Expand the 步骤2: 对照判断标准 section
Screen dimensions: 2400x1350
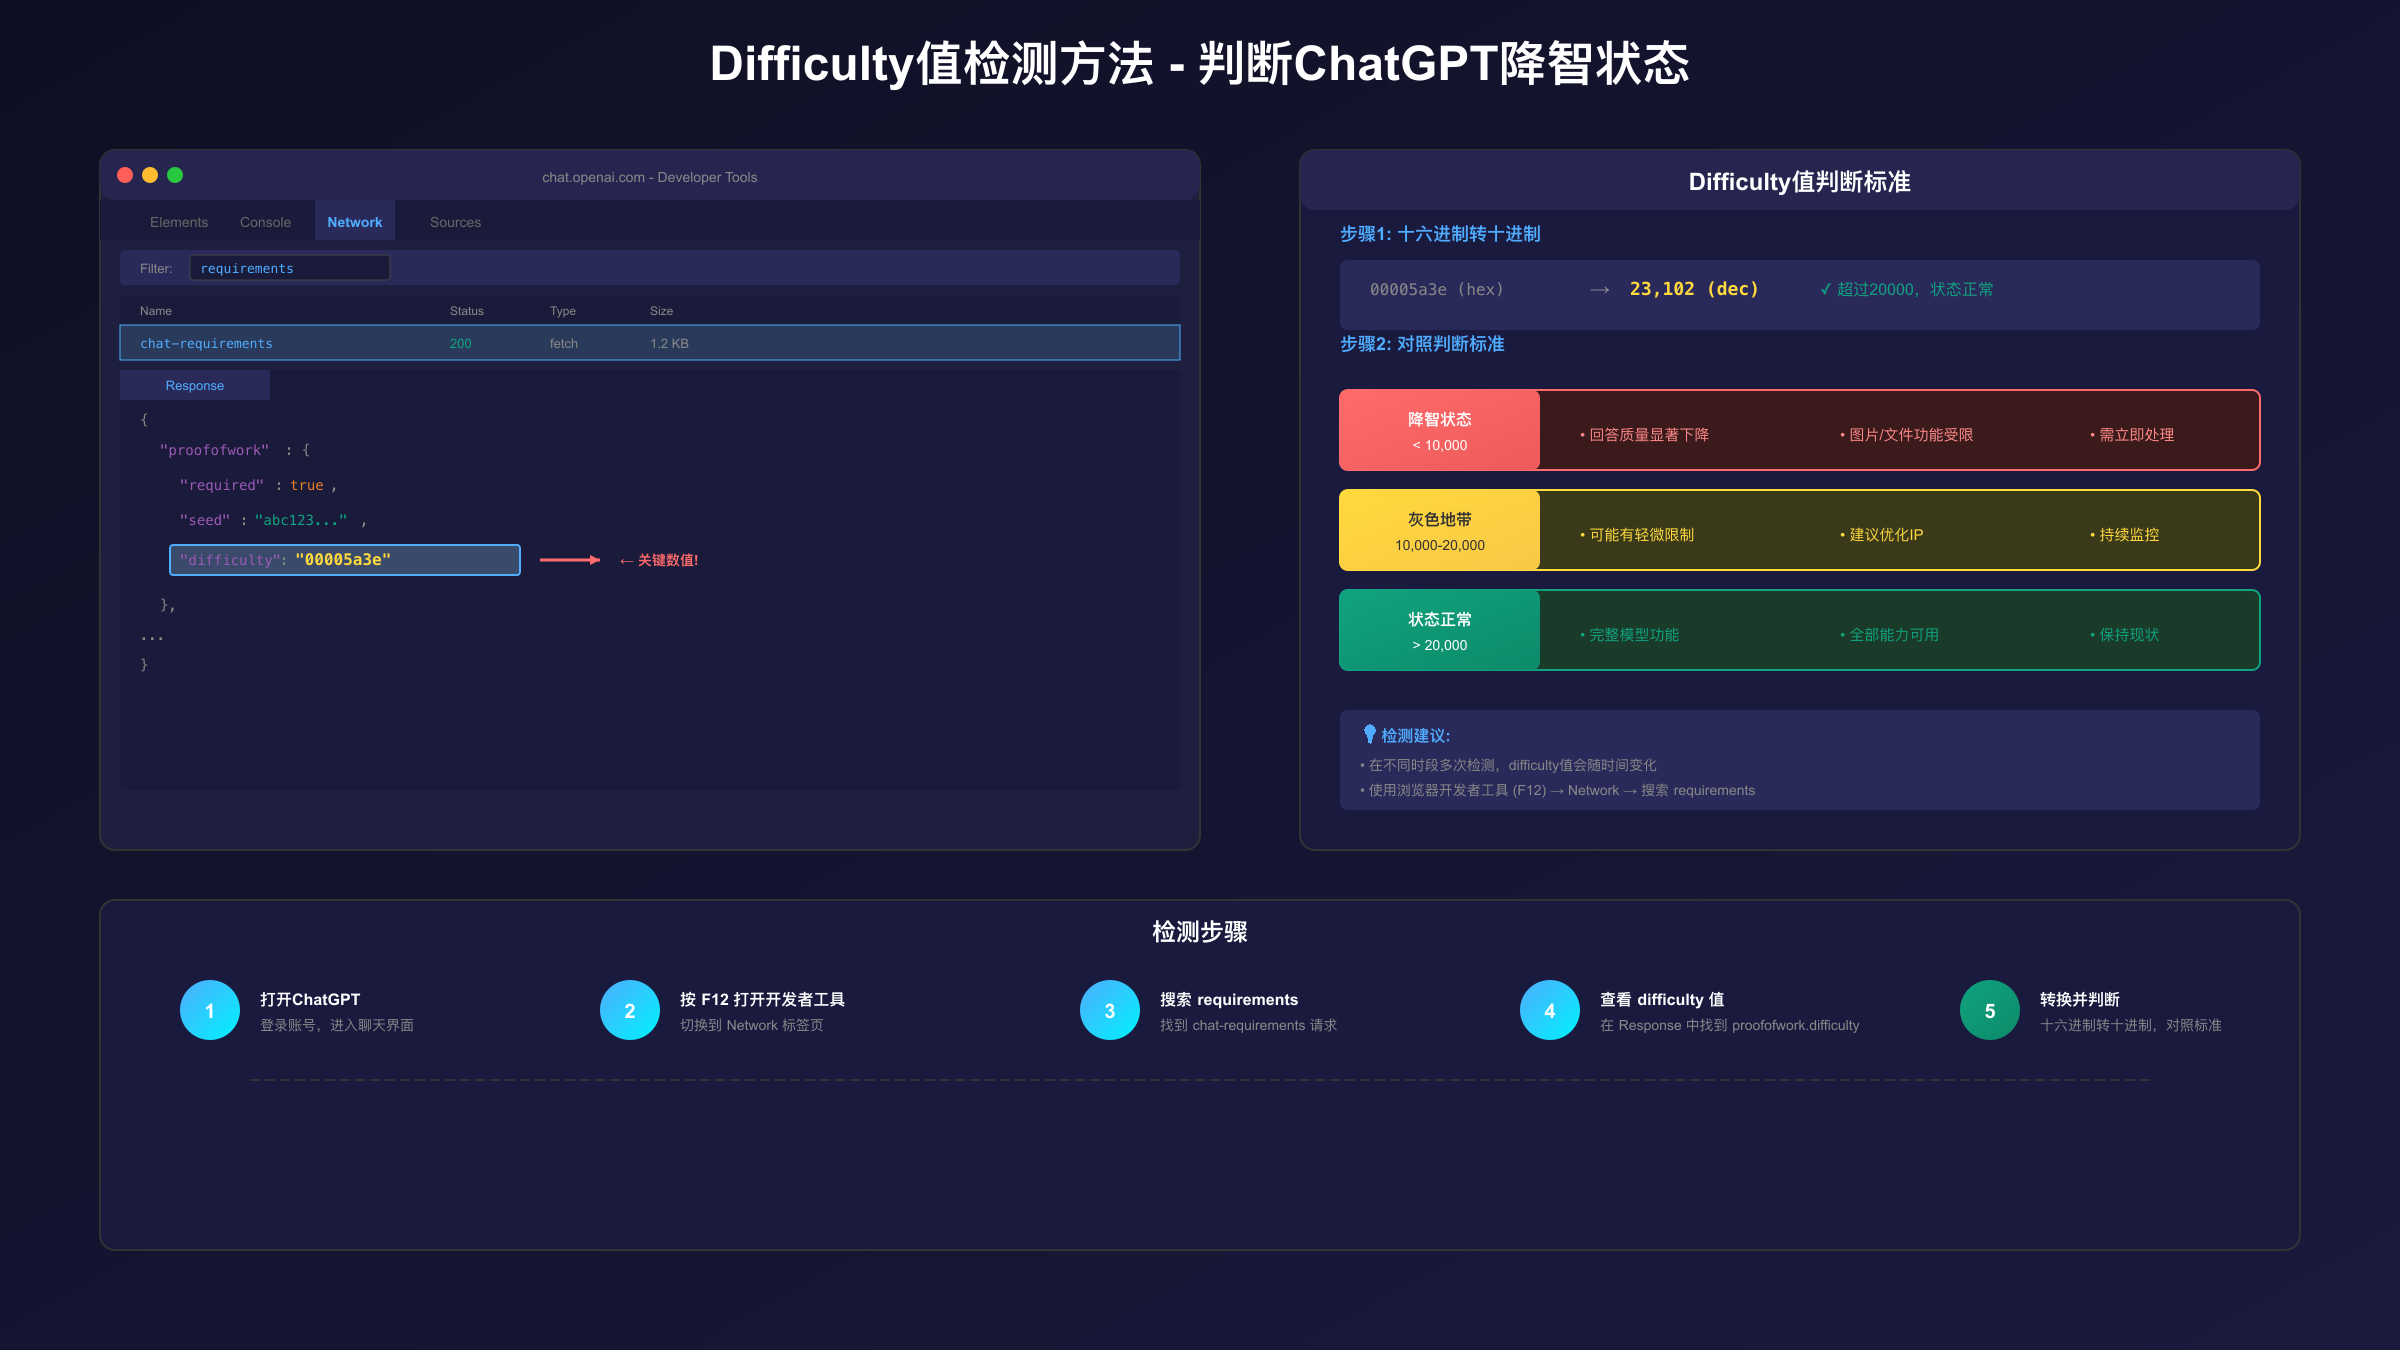click(x=1424, y=344)
